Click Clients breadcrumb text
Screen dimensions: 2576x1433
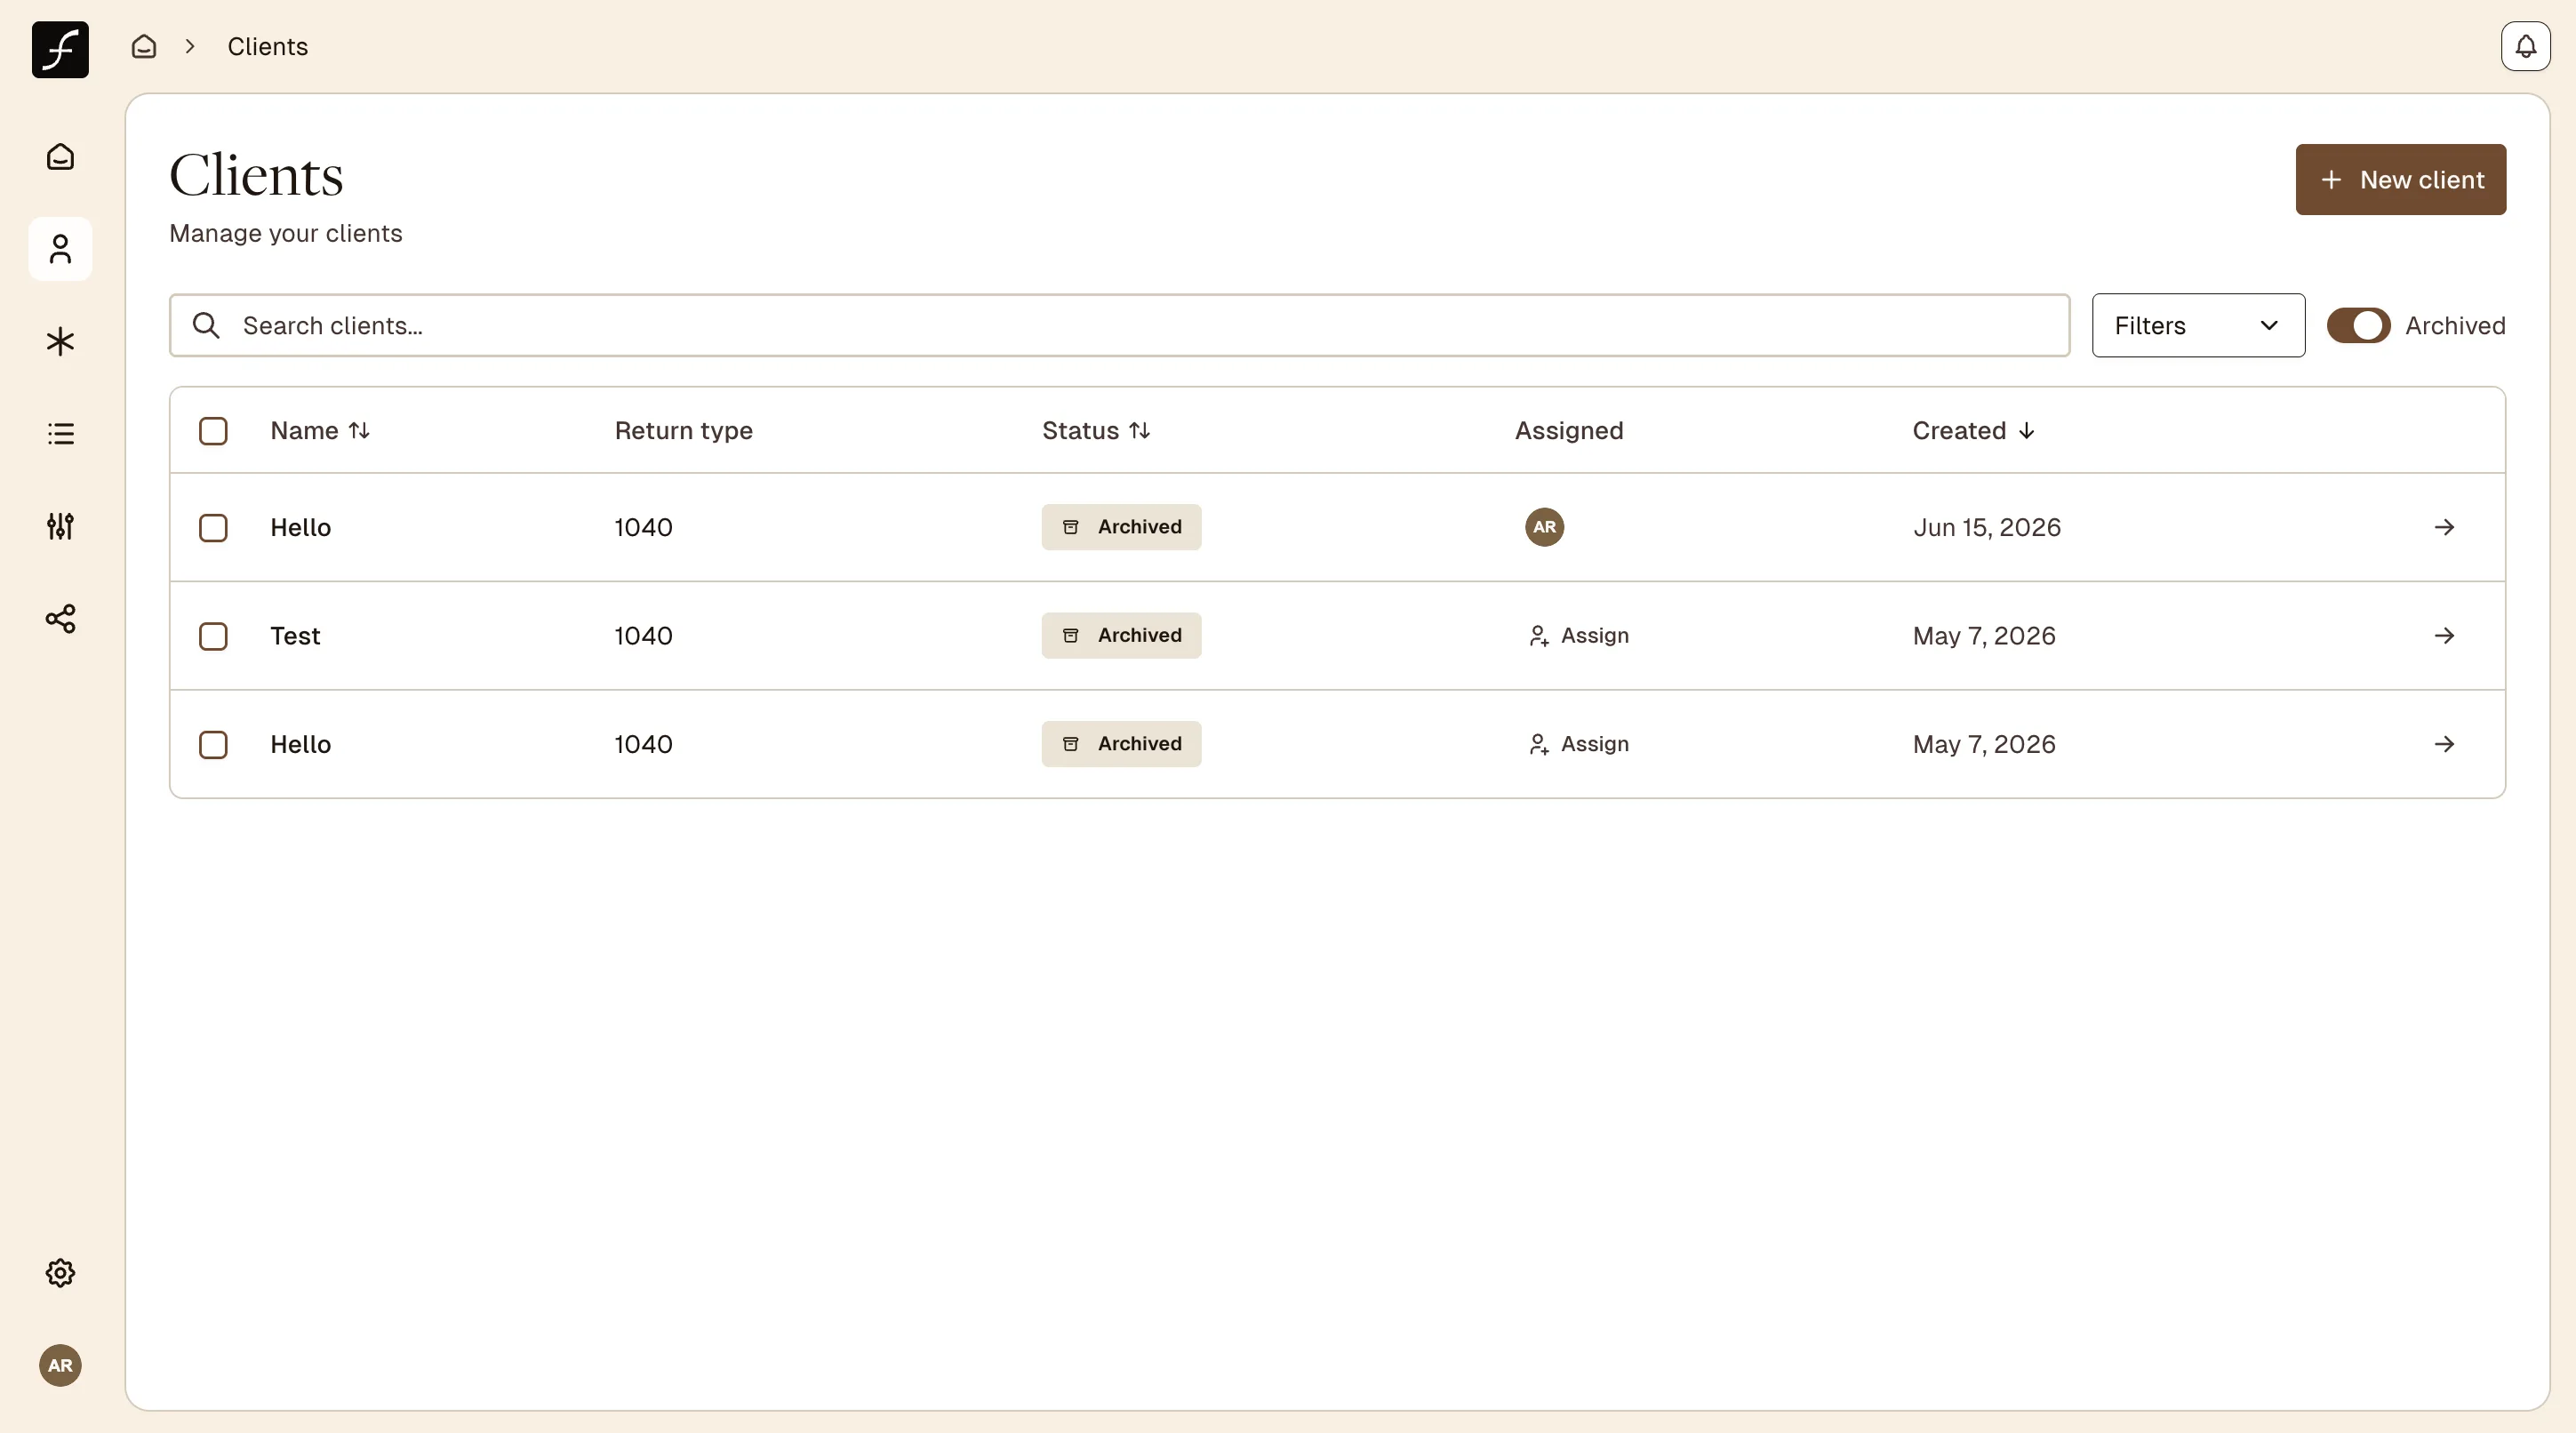[267, 46]
